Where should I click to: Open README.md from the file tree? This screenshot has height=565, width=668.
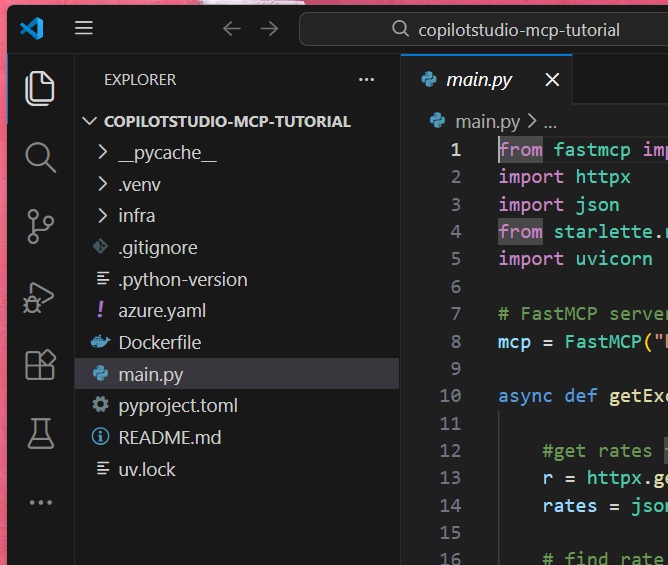169,437
